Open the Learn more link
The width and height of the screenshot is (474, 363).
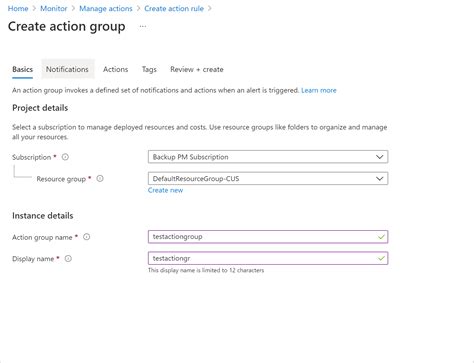tap(319, 90)
